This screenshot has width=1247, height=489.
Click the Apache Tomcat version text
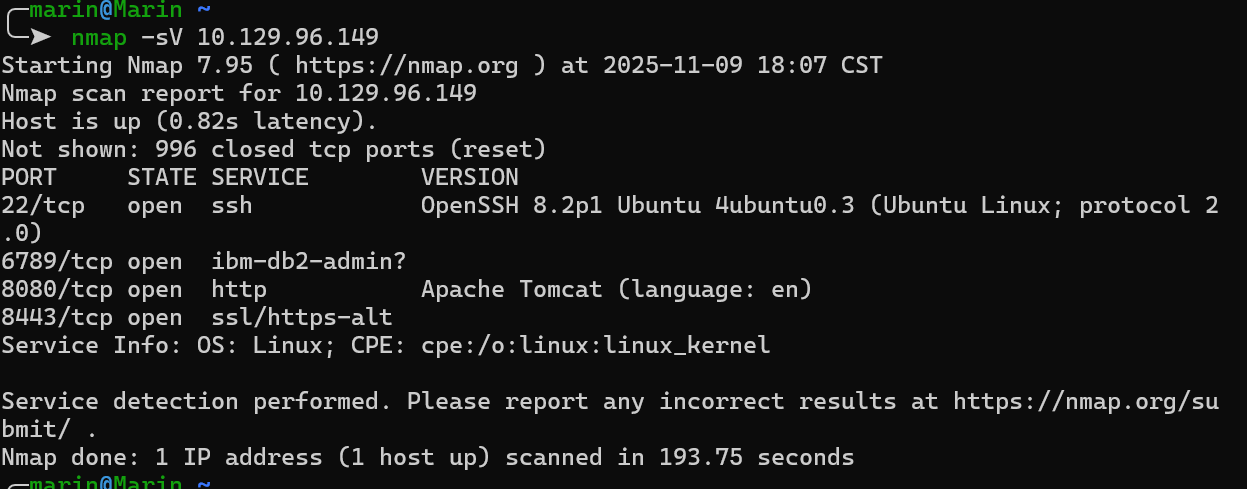coord(512,290)
